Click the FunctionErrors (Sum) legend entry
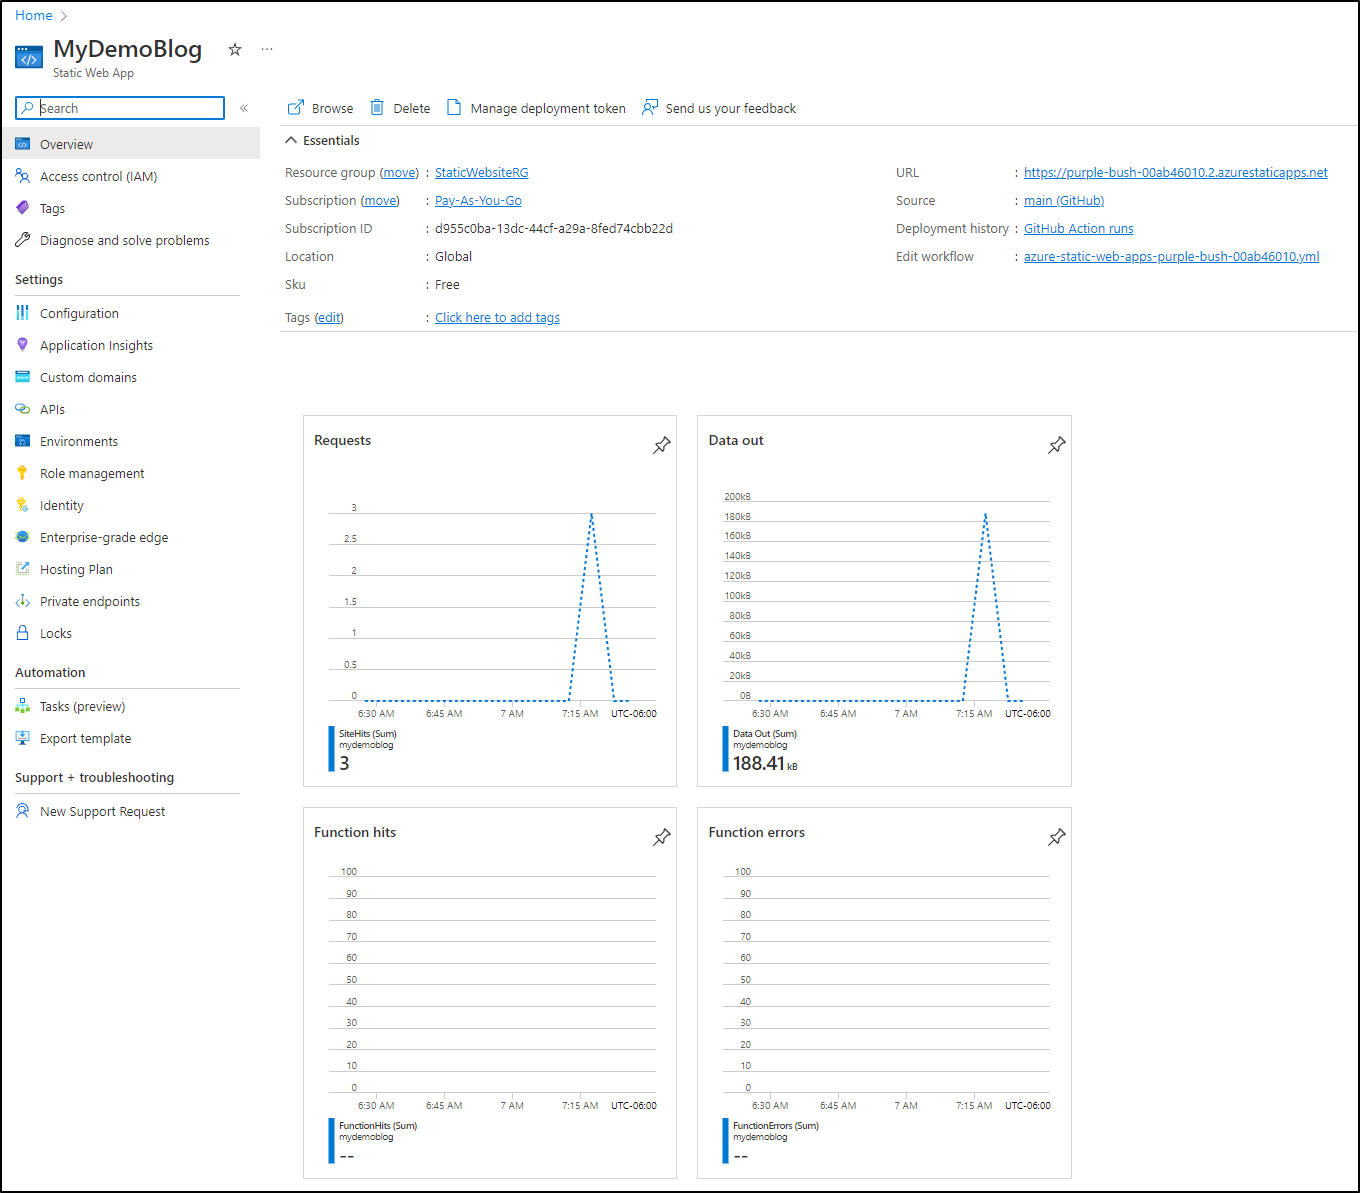1360x1193 pixels. coord(776,1126)
